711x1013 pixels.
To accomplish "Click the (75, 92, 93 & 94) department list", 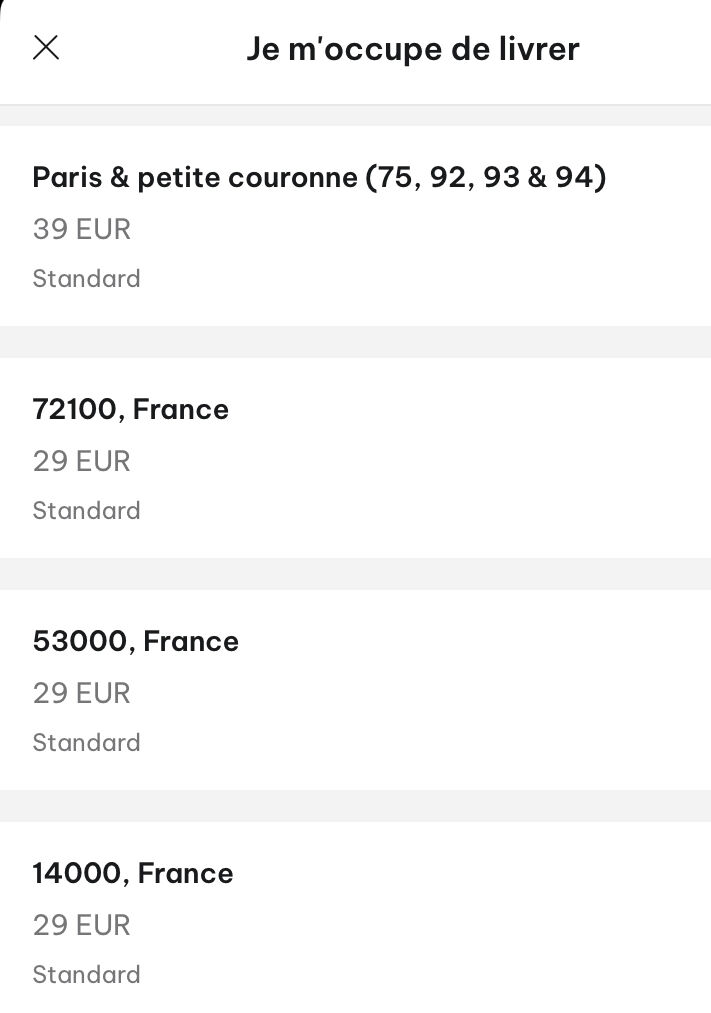I will [x=486, y=178].
